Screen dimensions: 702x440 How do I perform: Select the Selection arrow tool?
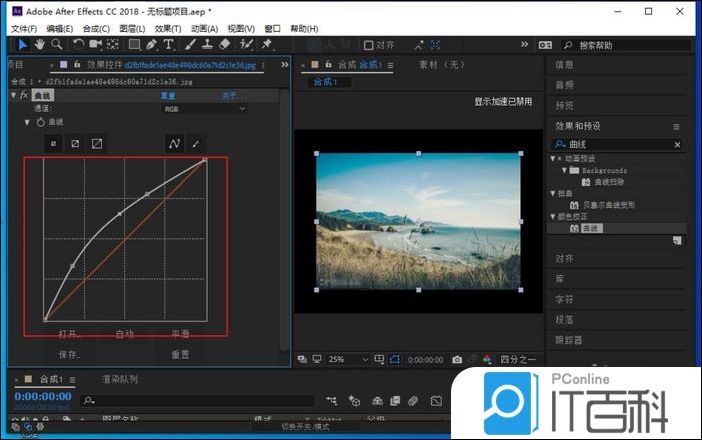click(23, 45)
